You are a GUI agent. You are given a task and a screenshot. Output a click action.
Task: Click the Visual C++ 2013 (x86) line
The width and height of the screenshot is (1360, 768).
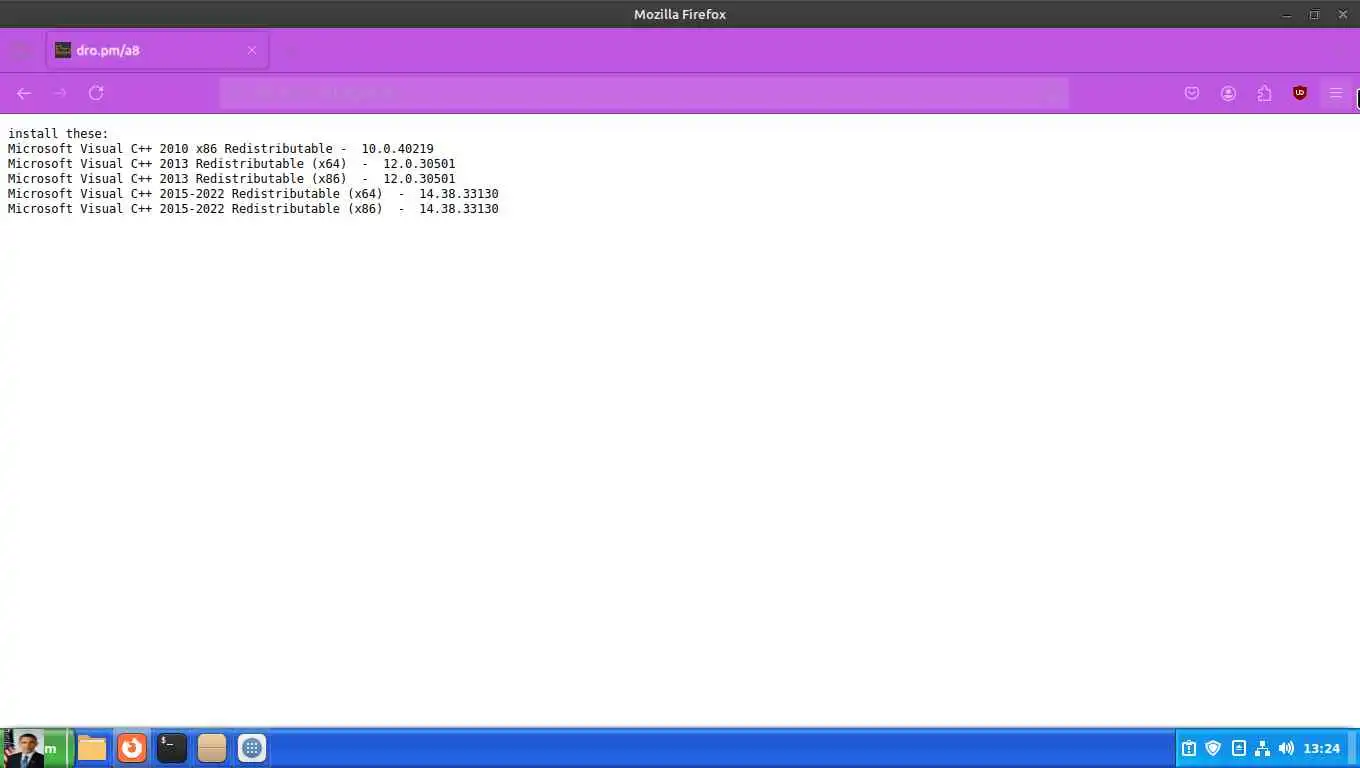[232, 179]
